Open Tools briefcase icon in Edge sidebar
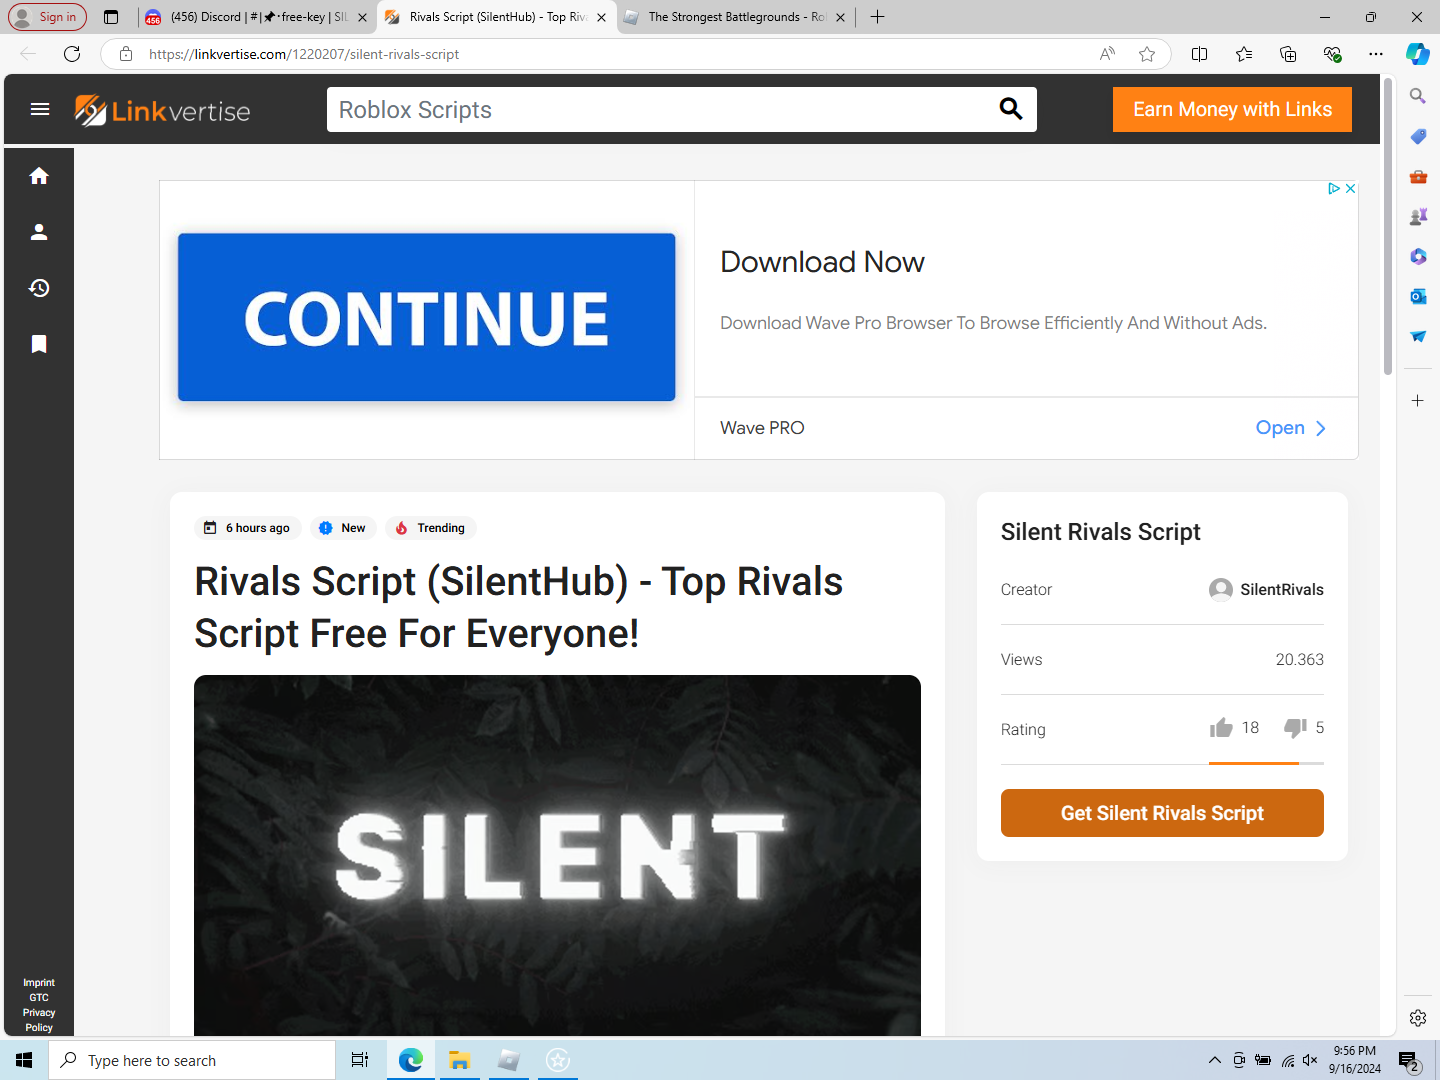Image resolution: width=1440 pixels, height=1080 pixels. pos(1418,176)
